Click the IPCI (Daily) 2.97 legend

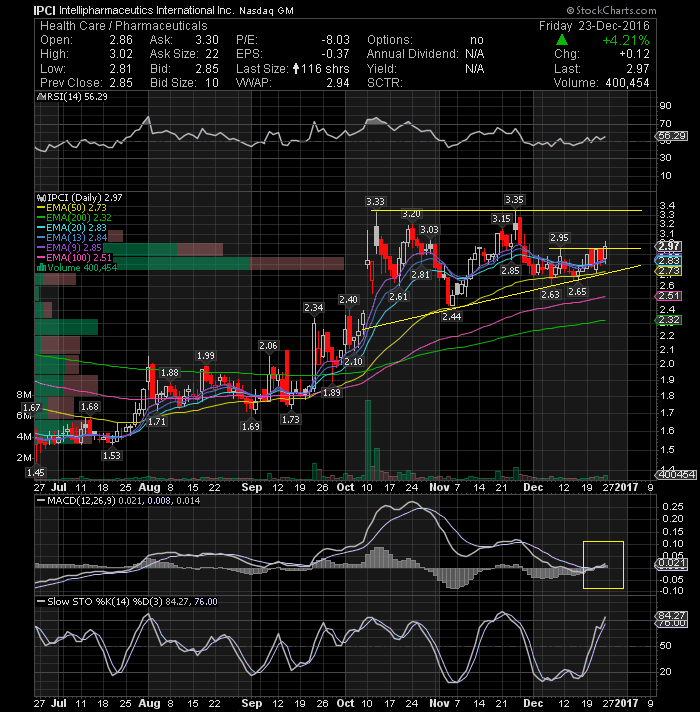(x=80, y=198)
